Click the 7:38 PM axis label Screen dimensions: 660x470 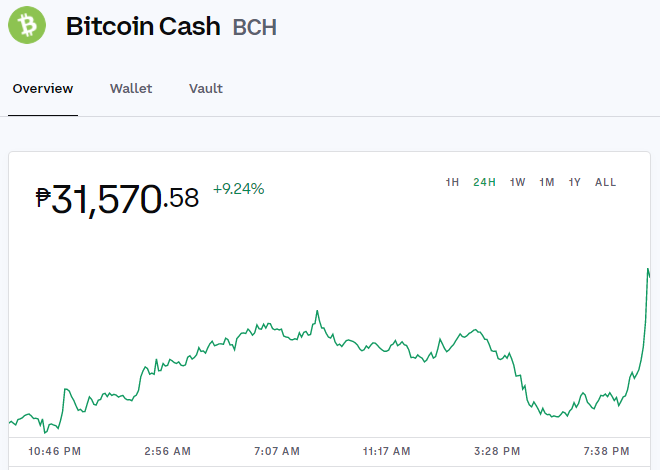[x=607, y=451]
